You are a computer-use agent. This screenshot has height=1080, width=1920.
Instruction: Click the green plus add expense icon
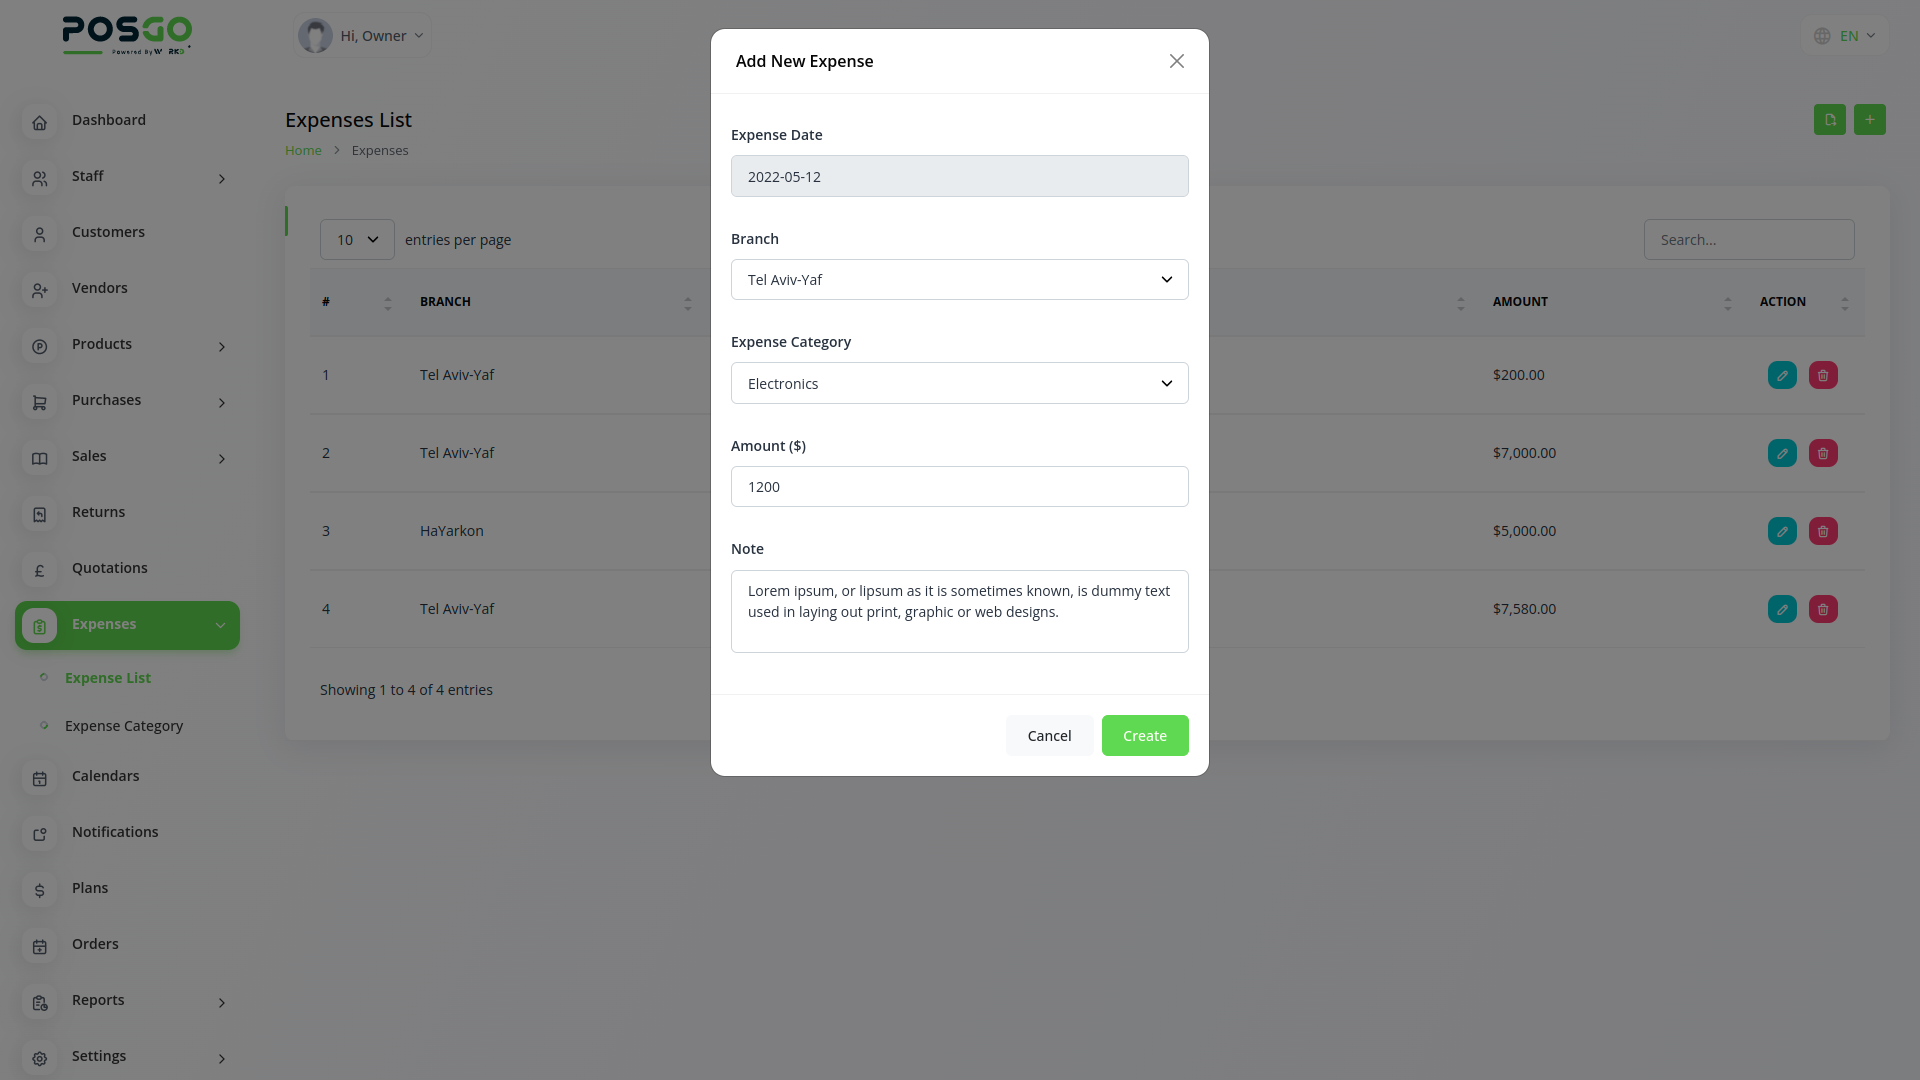click(x=1869, y=120)
